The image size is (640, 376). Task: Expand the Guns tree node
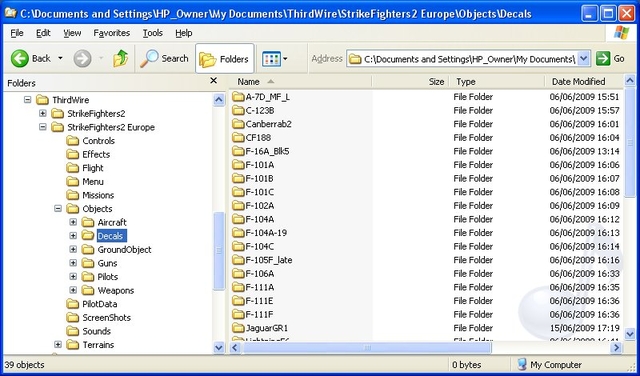click(73, 263)
